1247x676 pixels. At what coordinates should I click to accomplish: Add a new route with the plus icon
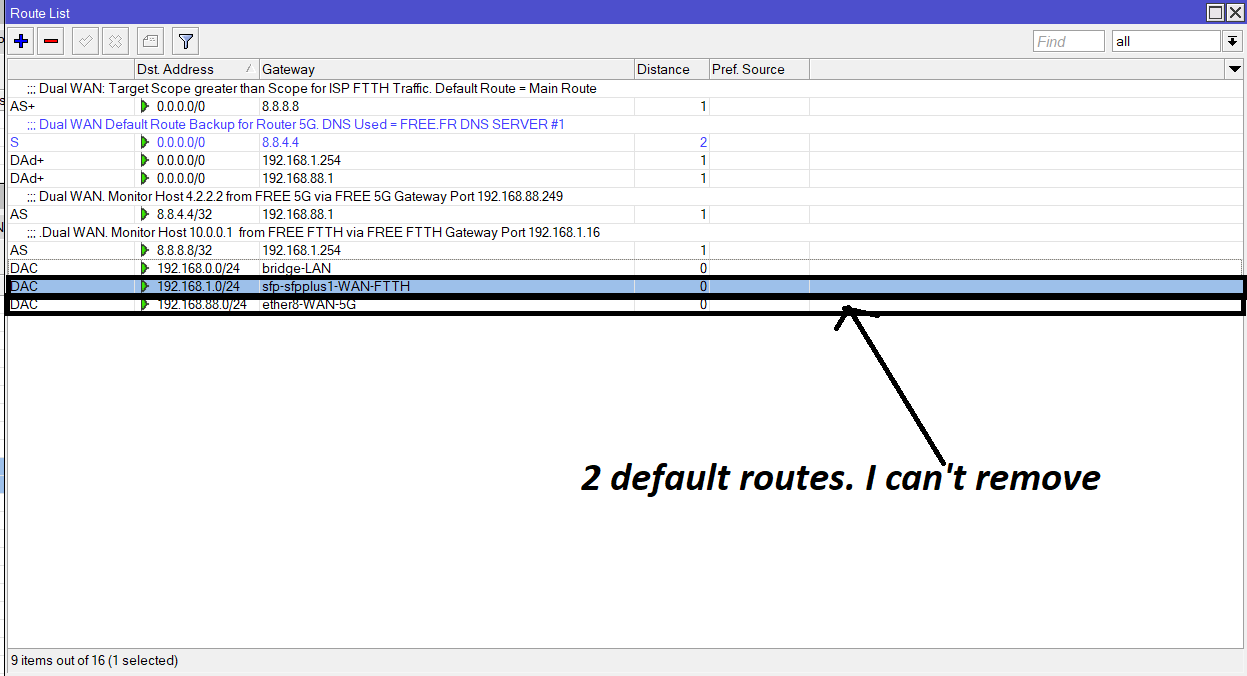[20, 41]
